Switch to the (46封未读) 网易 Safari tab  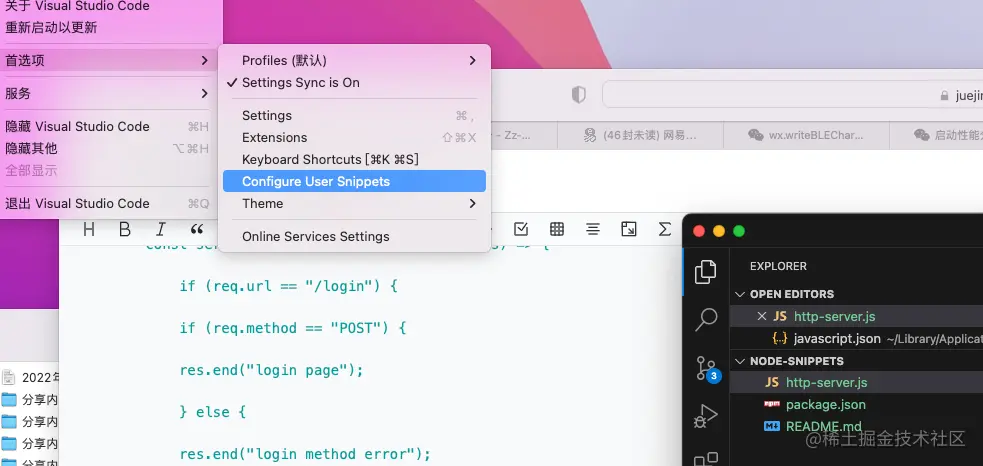pyautogui.click(x=640, y=135)
